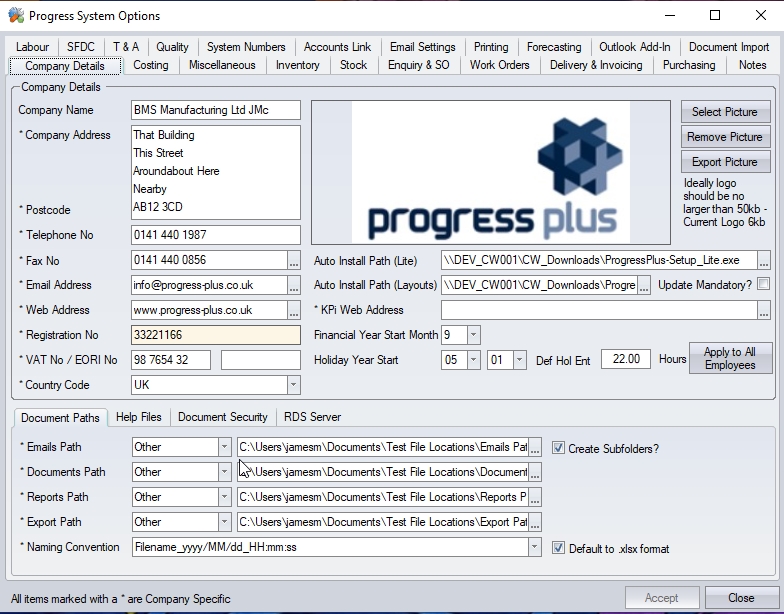Open the SFDC tab

point(80,47)
